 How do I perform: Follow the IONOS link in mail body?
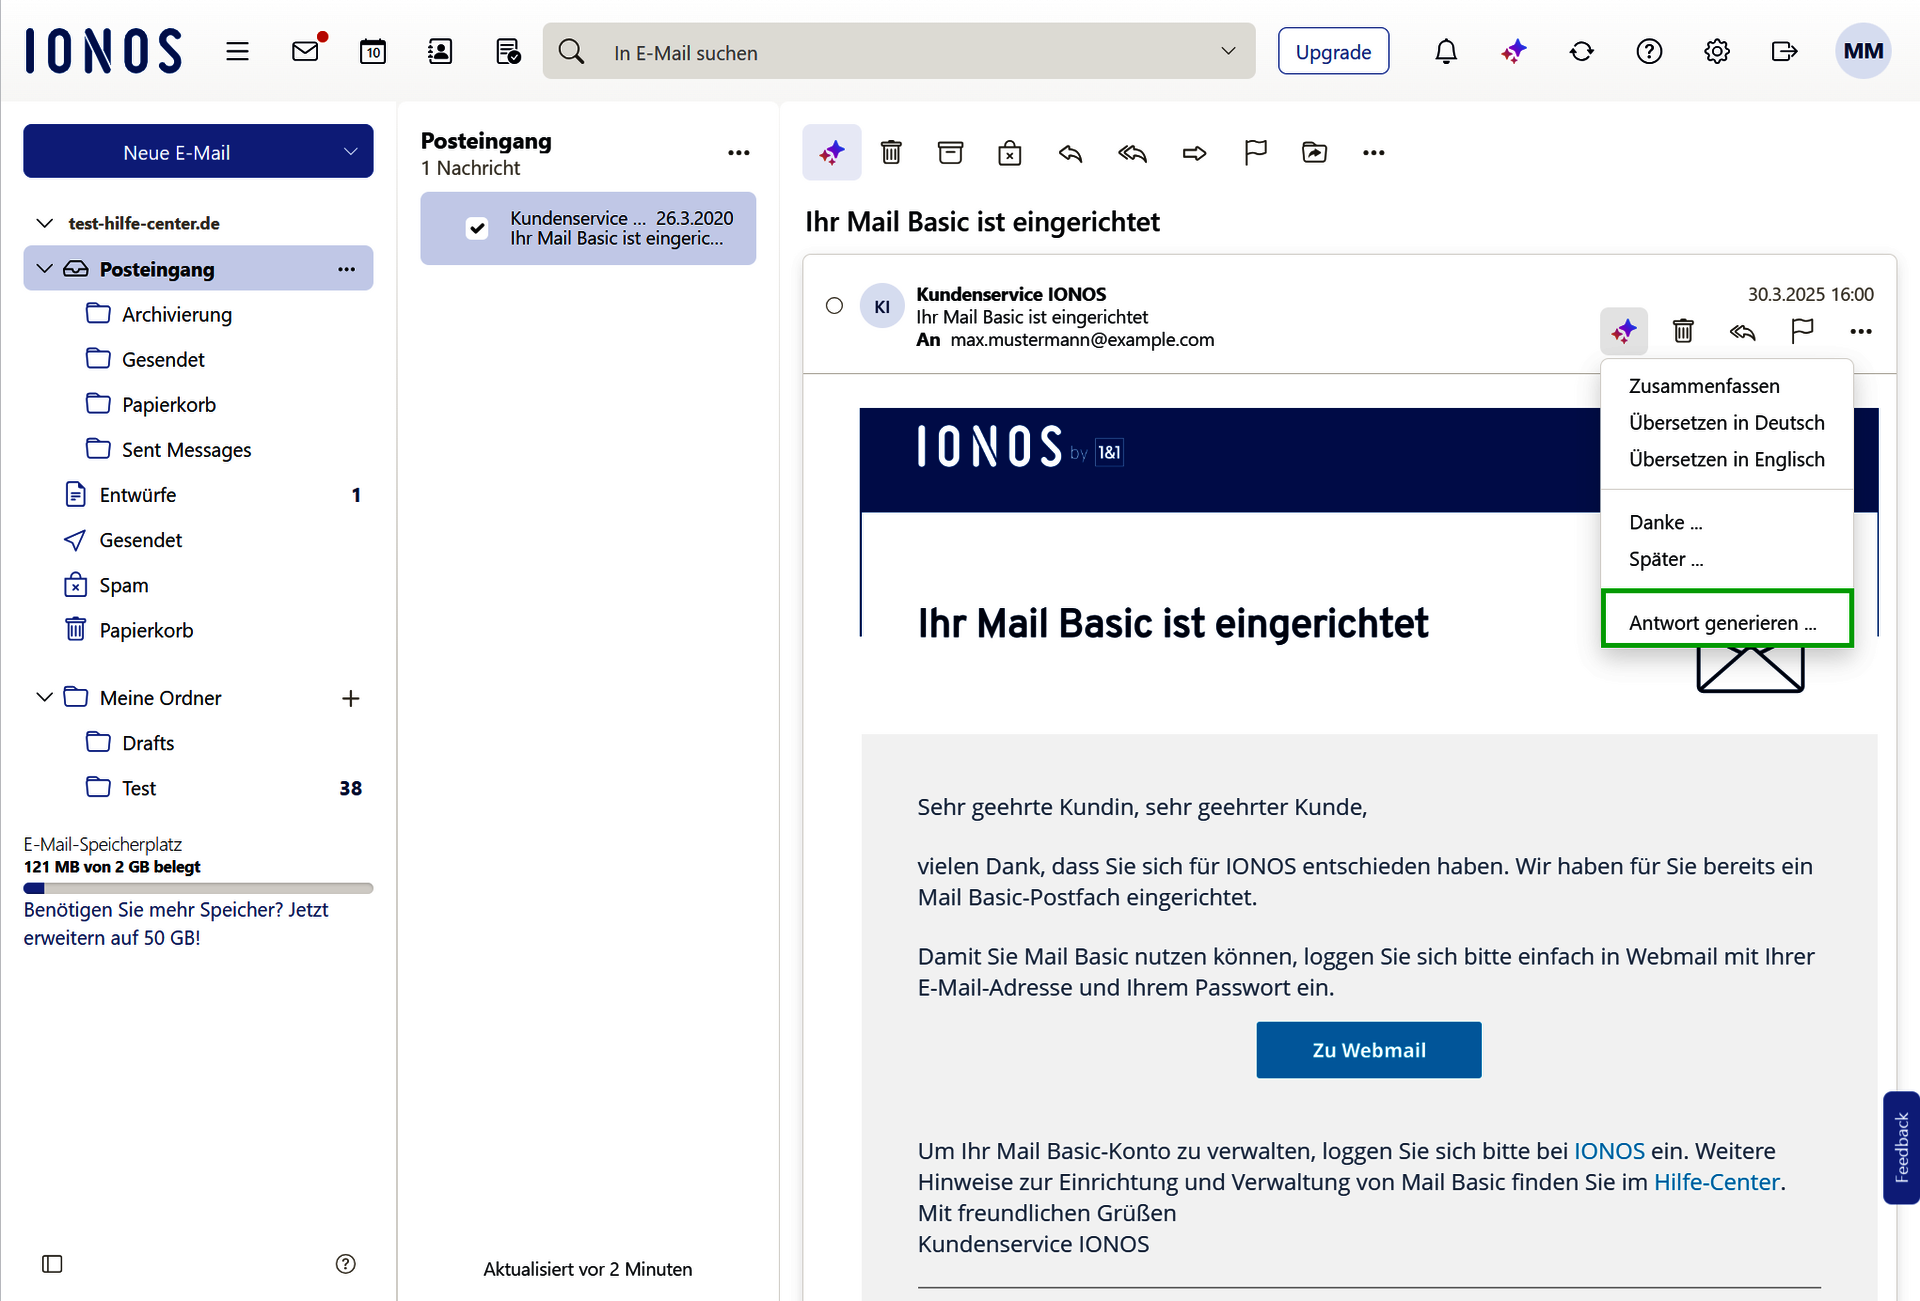click(1609, 1151)
